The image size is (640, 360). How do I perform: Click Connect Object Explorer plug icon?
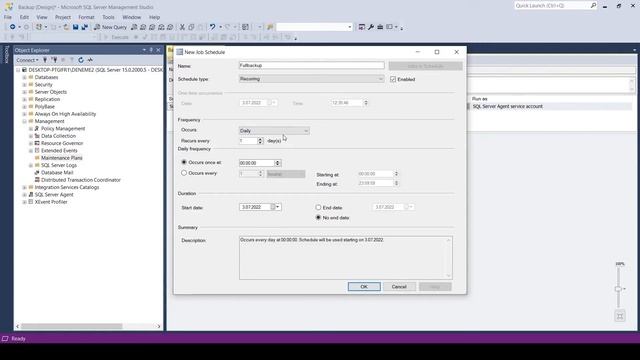(x=45, y=60)
